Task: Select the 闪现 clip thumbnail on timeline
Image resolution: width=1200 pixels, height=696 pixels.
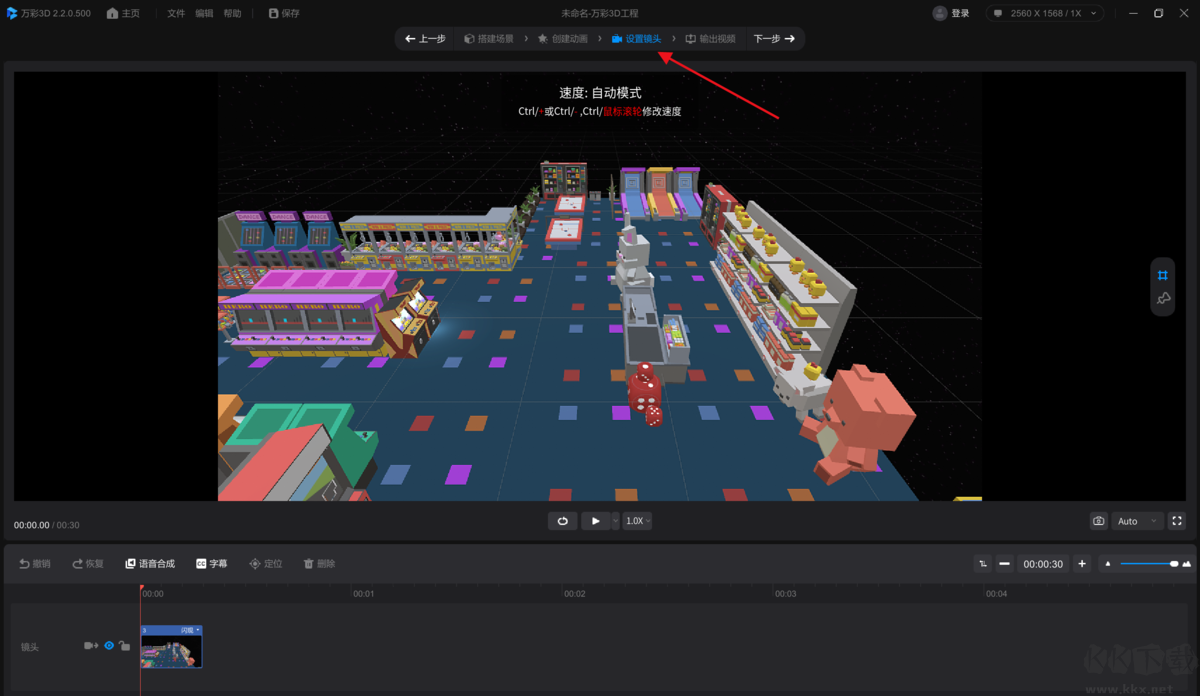Action: (171, 645)
